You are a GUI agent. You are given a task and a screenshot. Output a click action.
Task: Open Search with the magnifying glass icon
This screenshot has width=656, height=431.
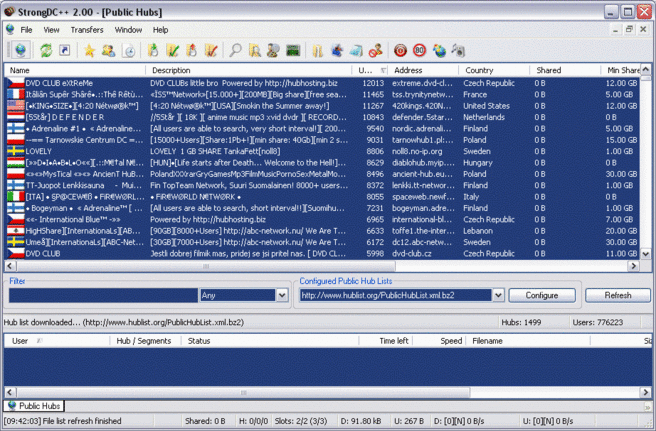(x=236, y=49)
